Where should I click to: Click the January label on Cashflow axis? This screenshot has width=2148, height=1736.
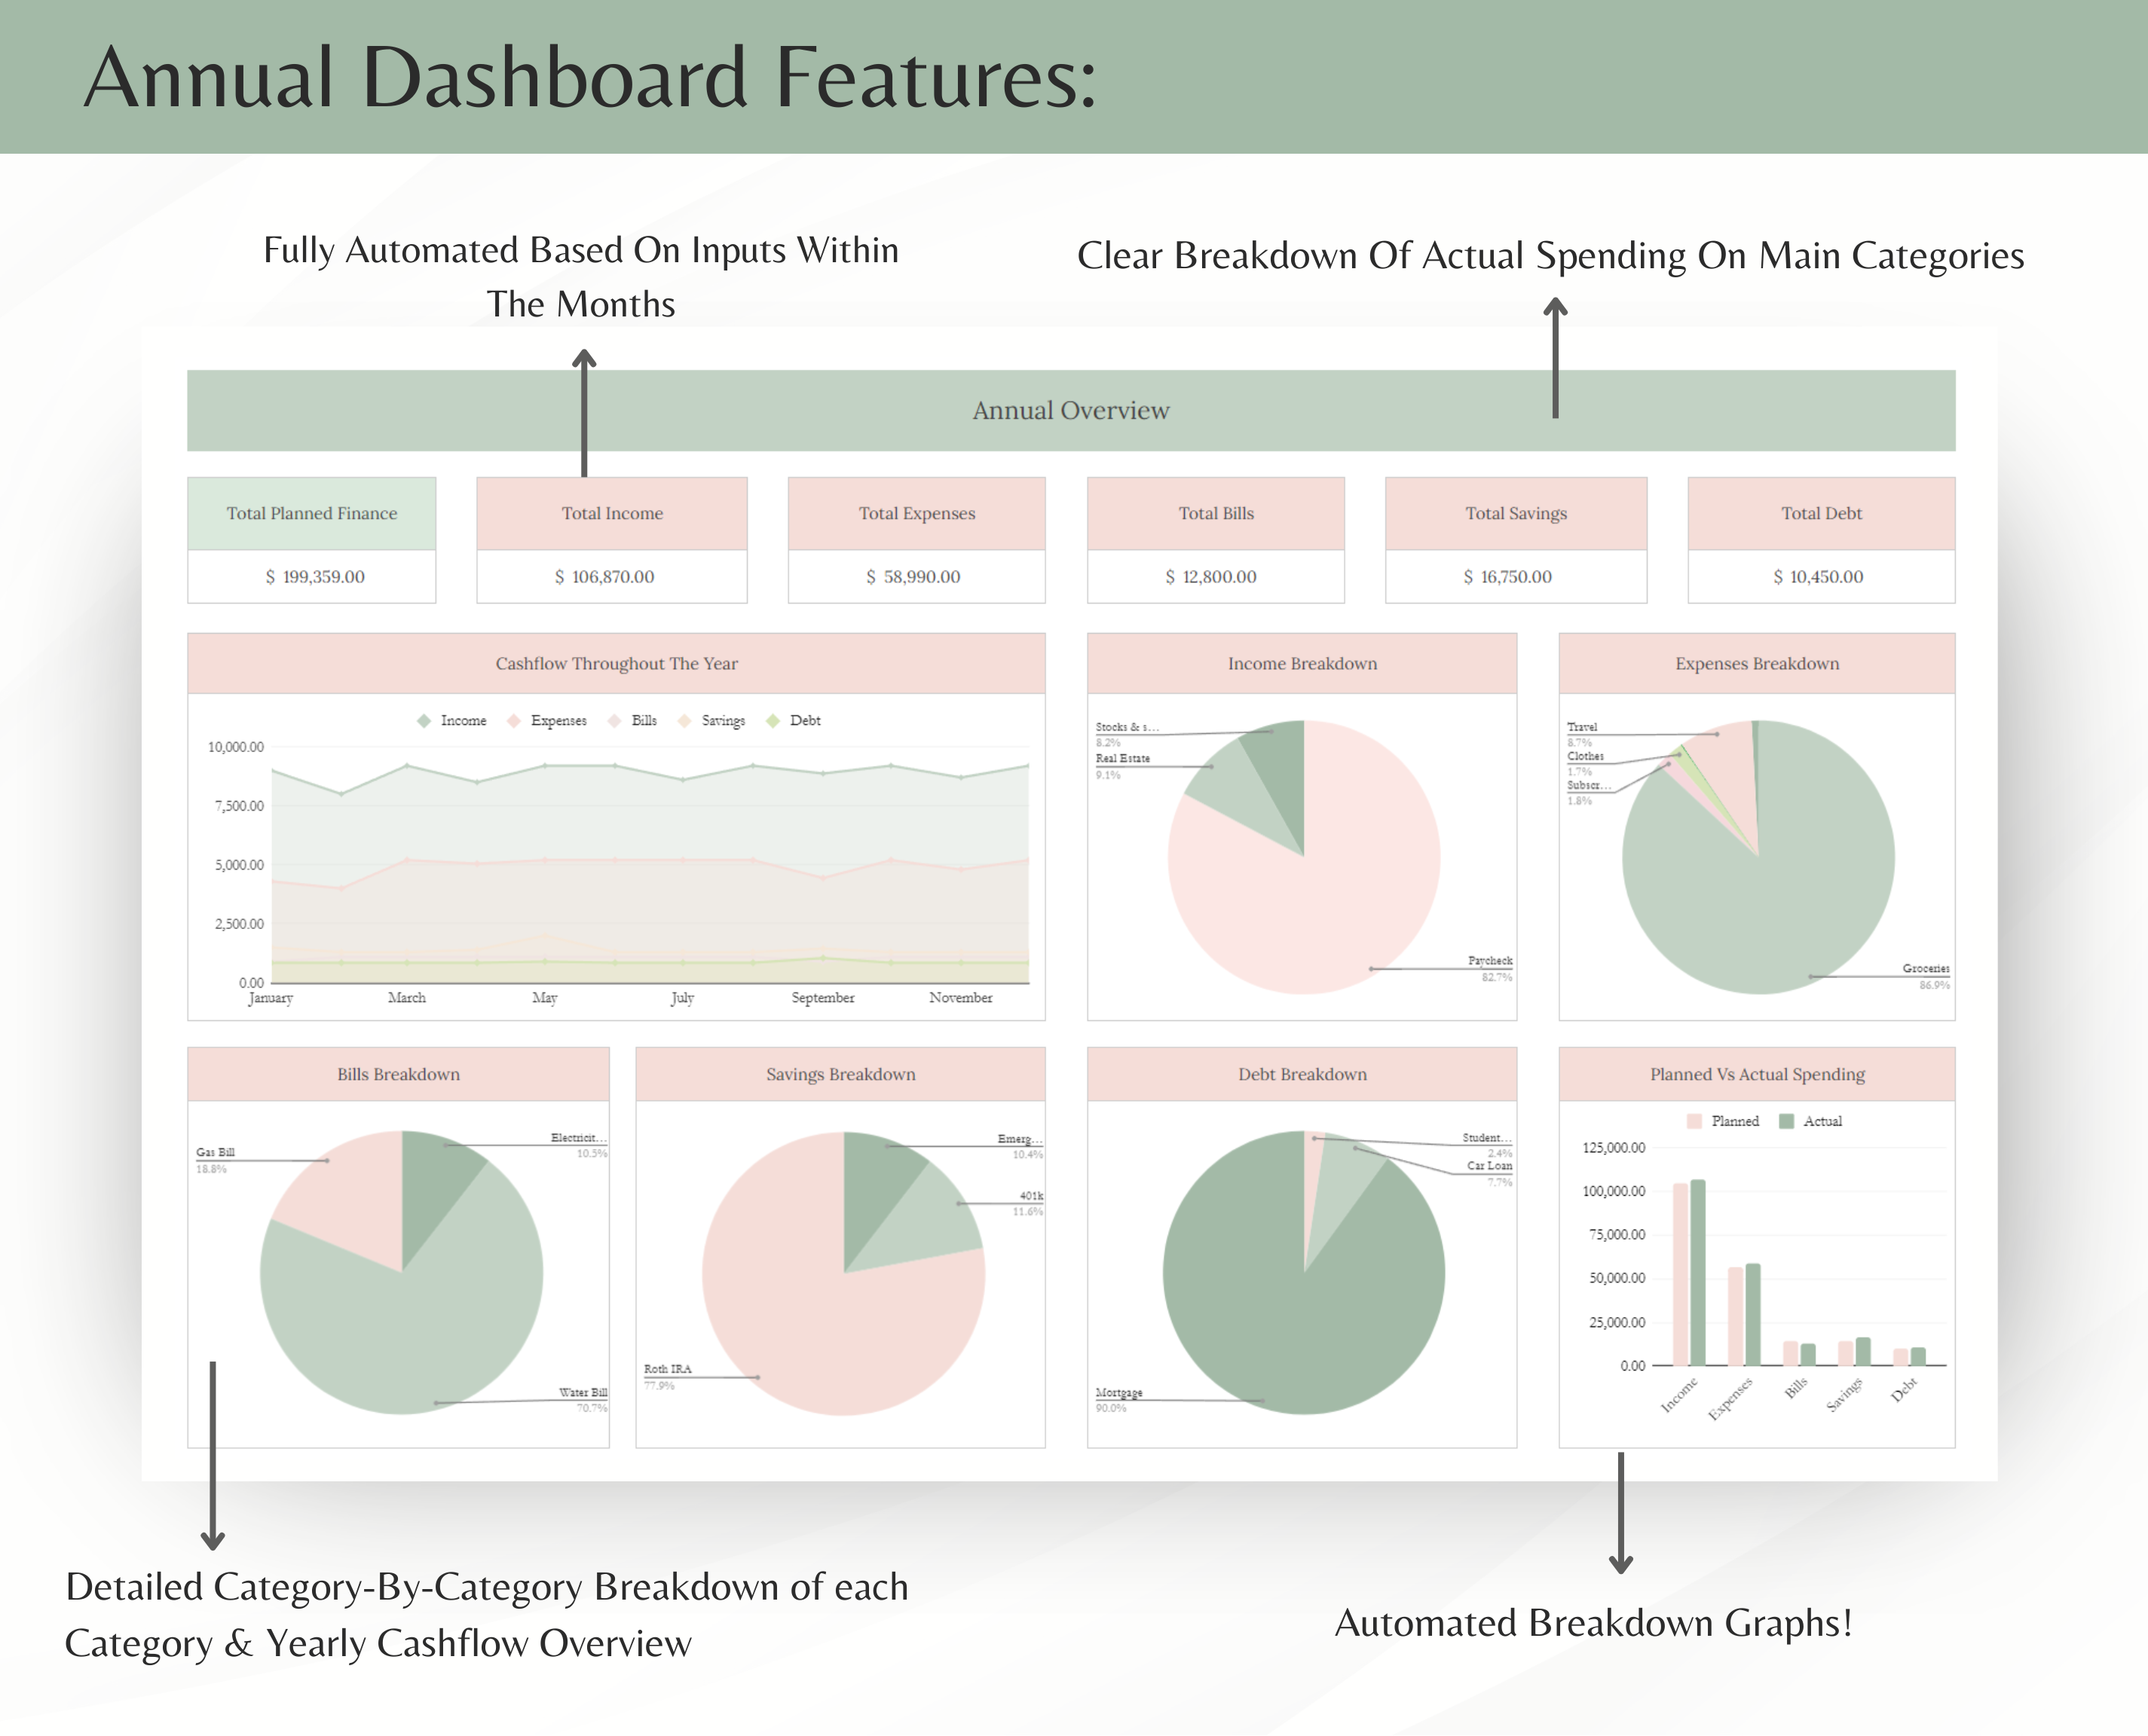[271, 998]
